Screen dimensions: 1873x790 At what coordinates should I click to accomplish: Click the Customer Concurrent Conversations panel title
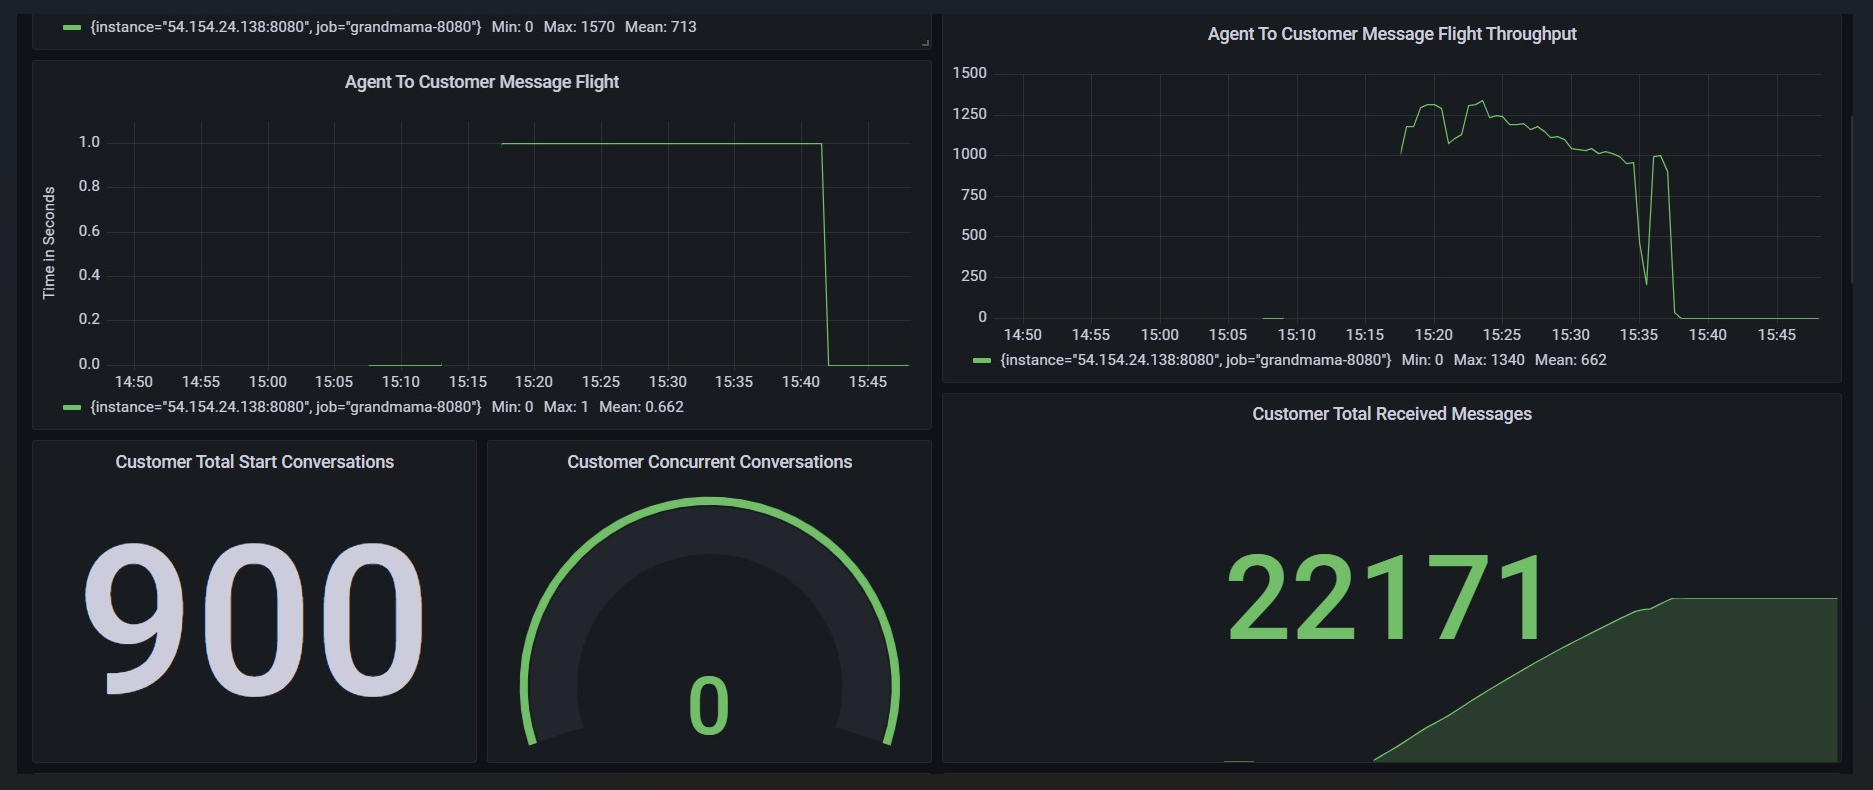709,462
